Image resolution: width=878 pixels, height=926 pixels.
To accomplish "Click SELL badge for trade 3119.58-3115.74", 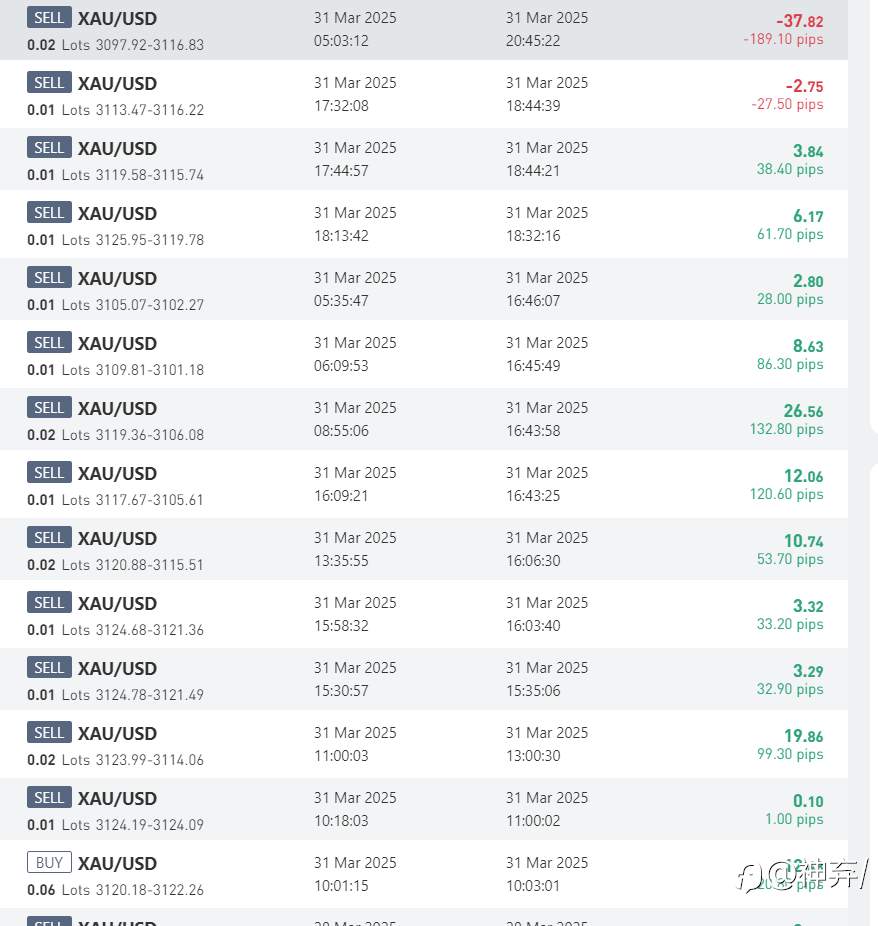I will pyautogui.click(x=49, y=148).
